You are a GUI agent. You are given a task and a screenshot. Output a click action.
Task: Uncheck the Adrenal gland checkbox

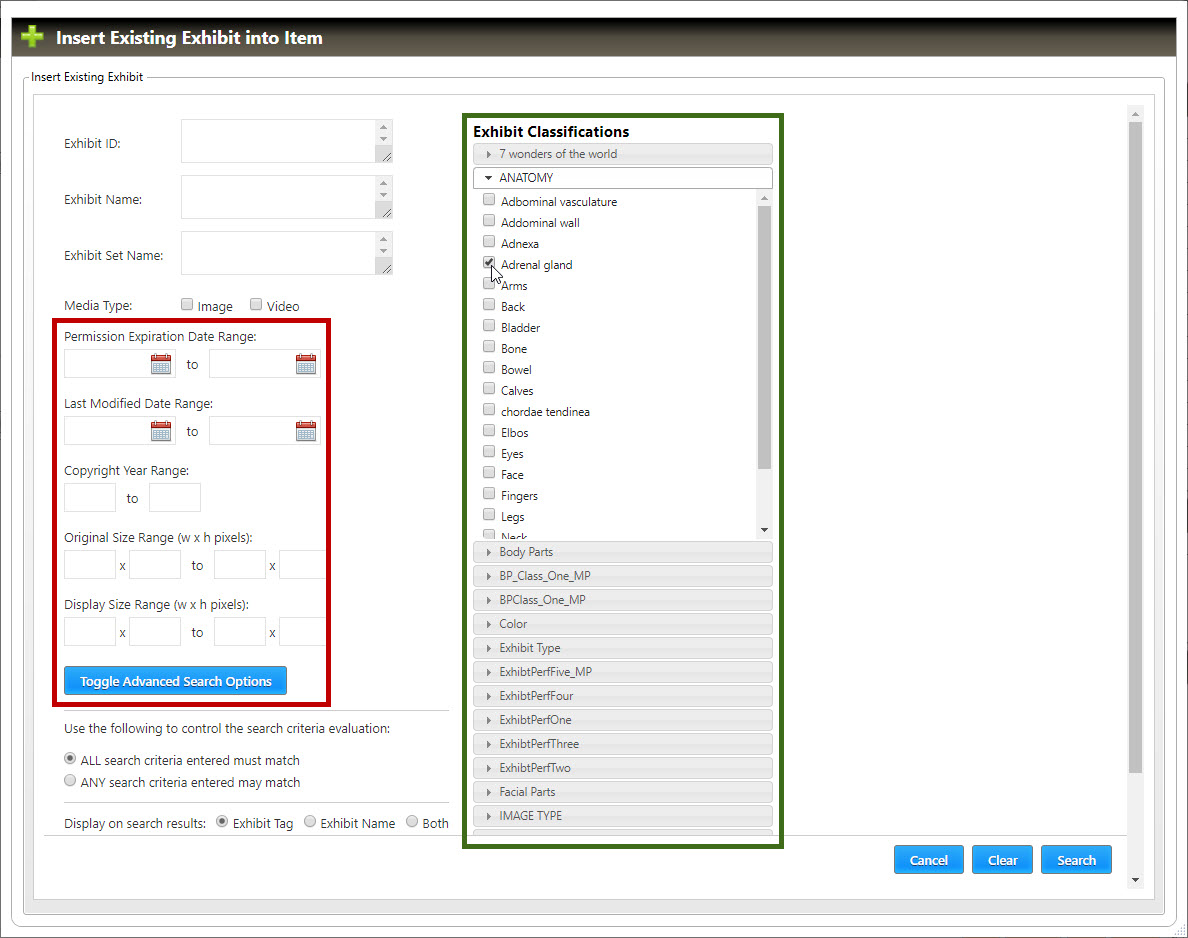(489, 263)
